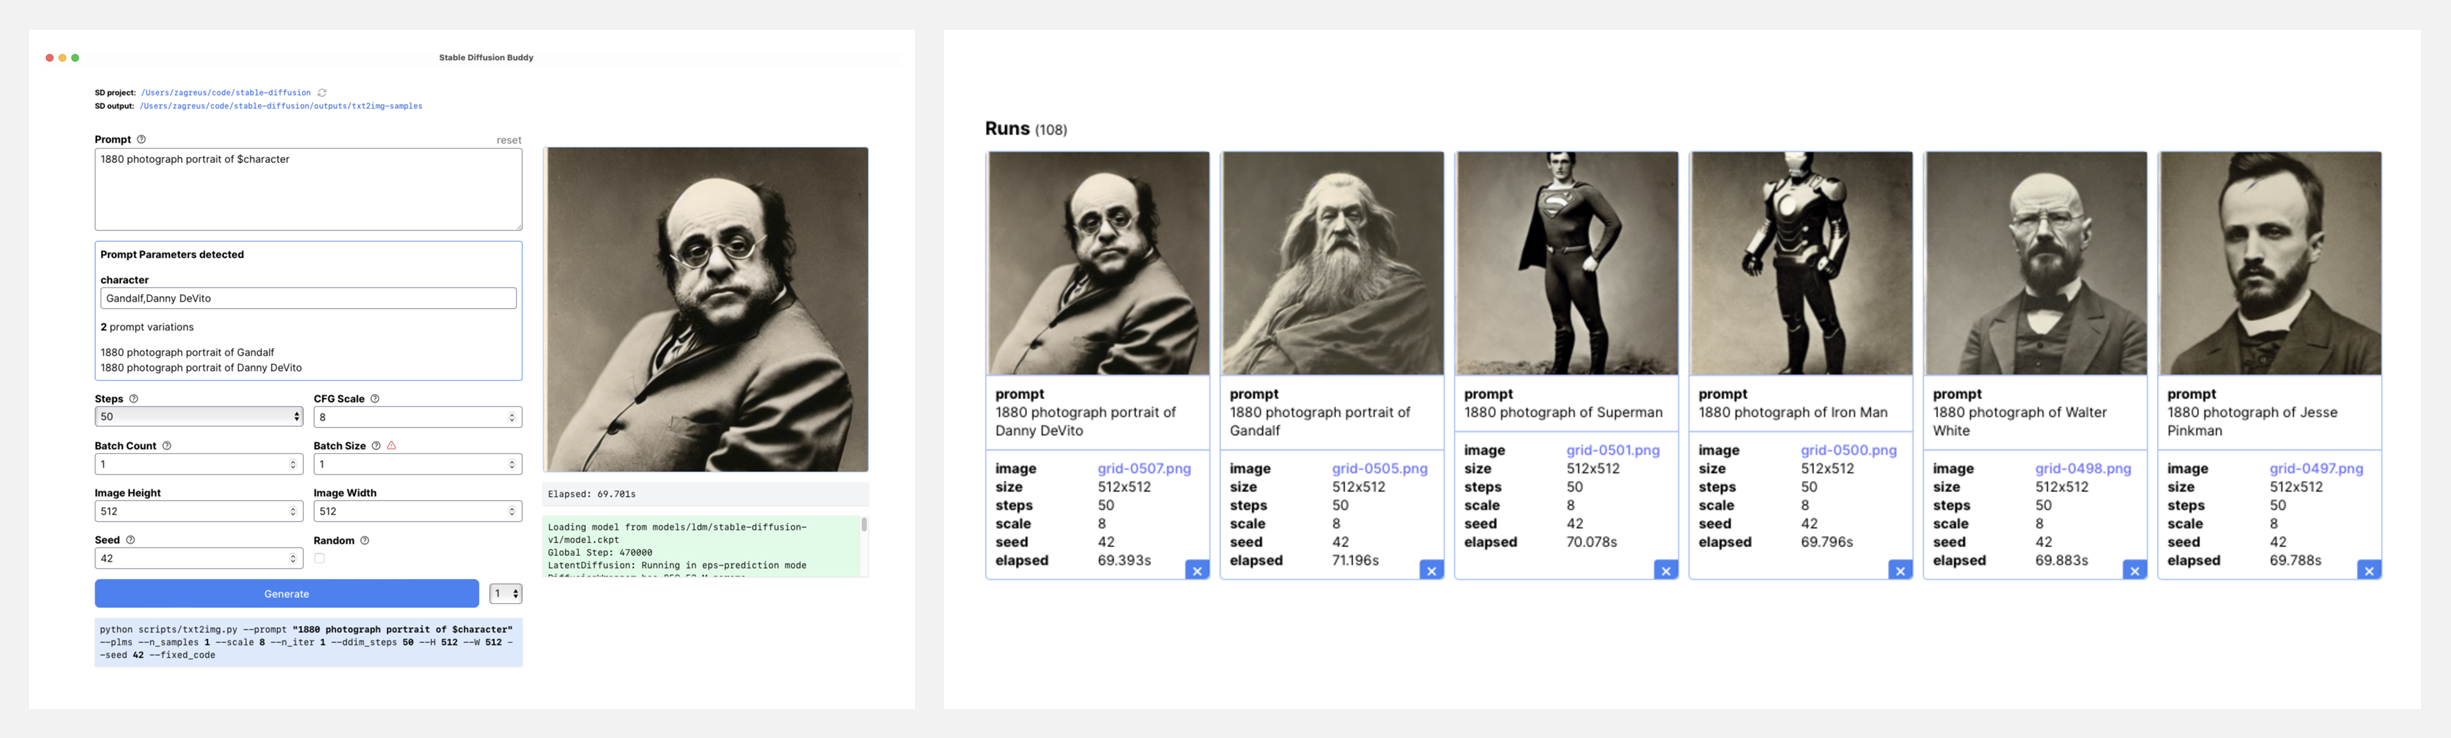
Task: Open the Iron Man run thumbnail
Action: coord(1801,263)
